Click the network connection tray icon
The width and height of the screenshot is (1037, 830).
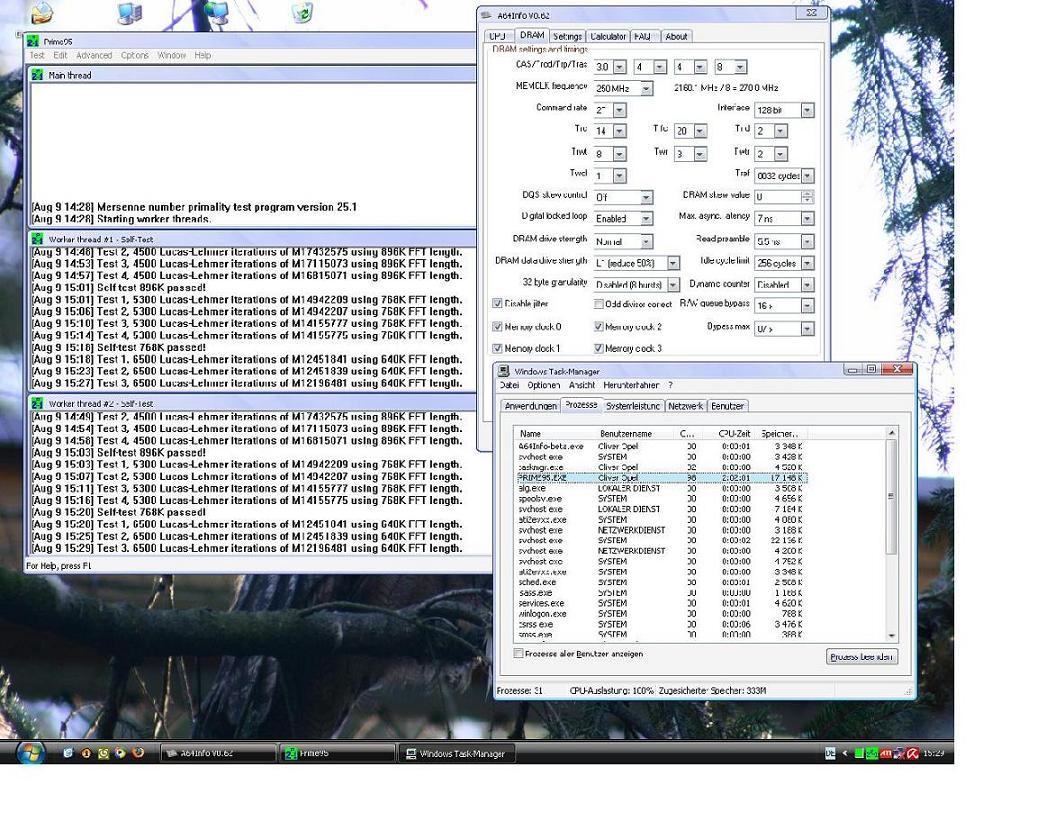899,753
